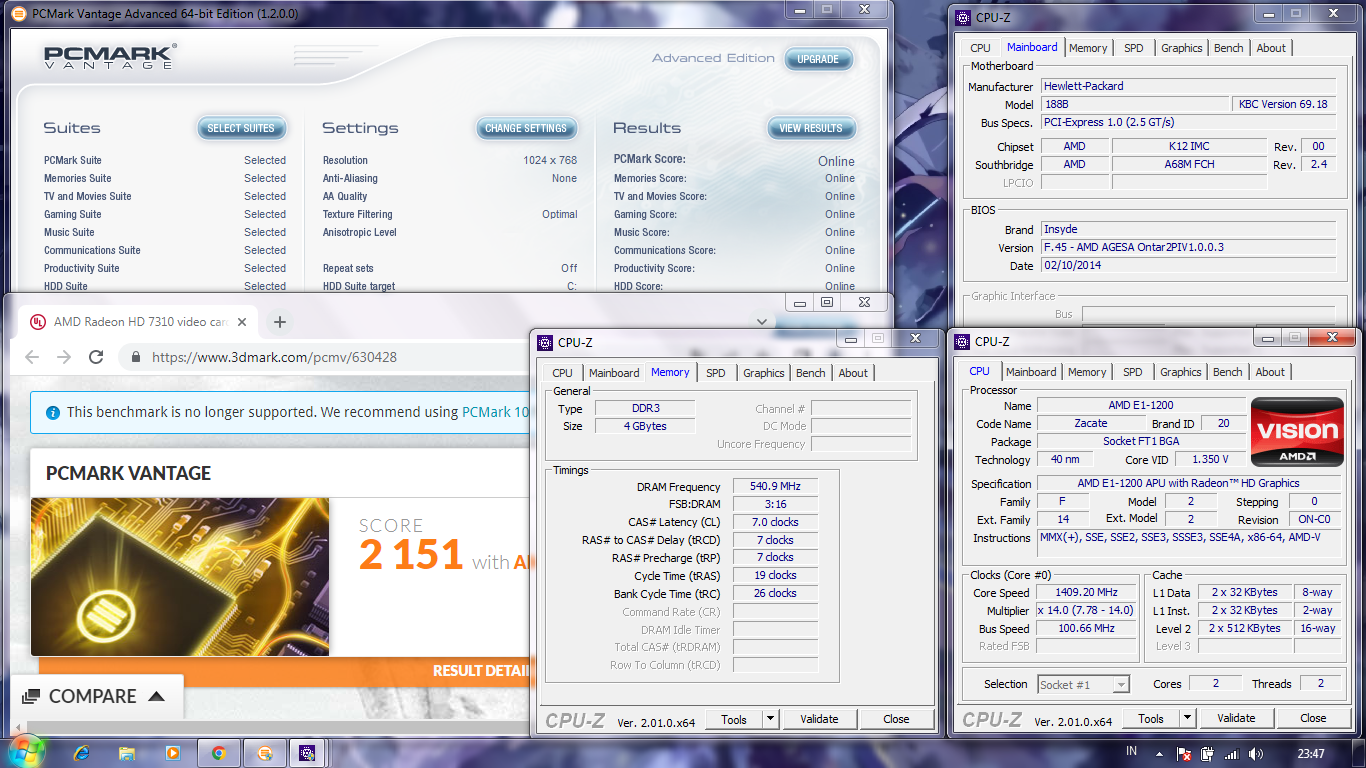Open About tab in the Memory CPU-Z window
Screen dimensions: 1366x768
tap(853, 373)
